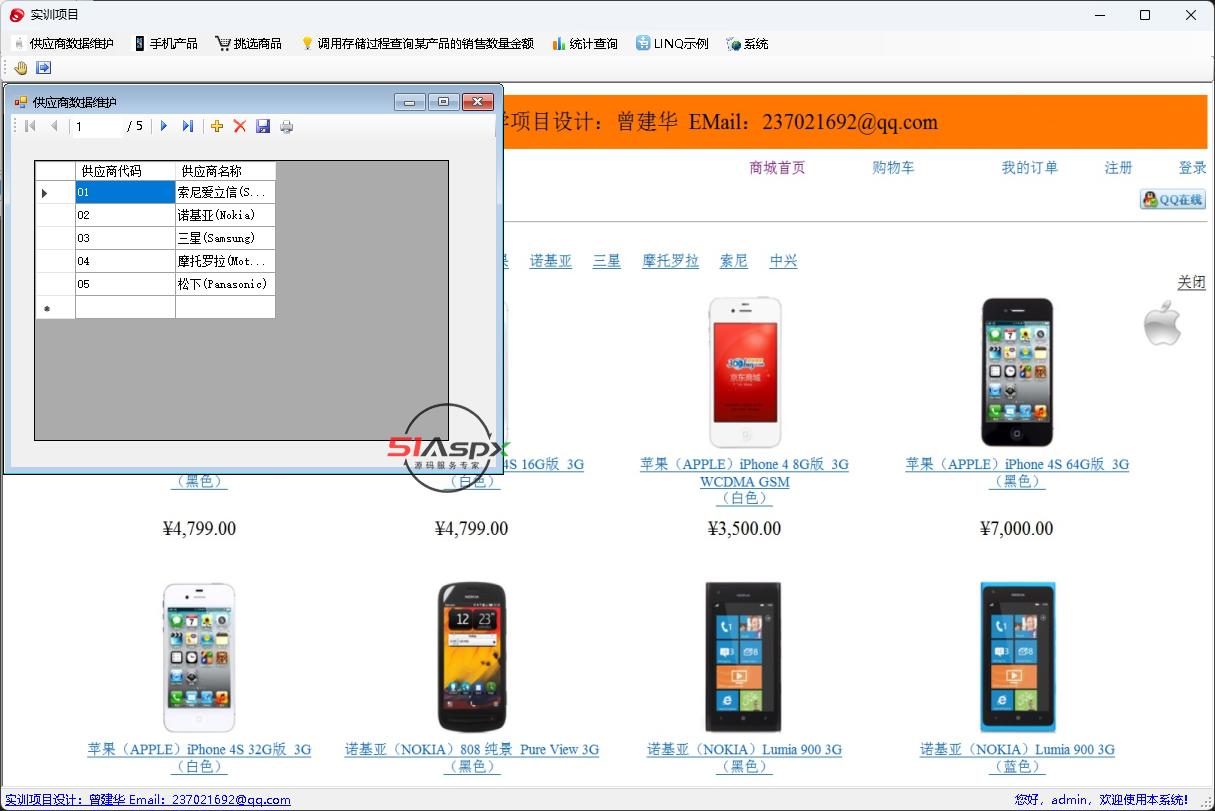This screenshot has width=1215, height=811.
Task: Filter products by the 索尼 brand link
Action: (734, 261)
